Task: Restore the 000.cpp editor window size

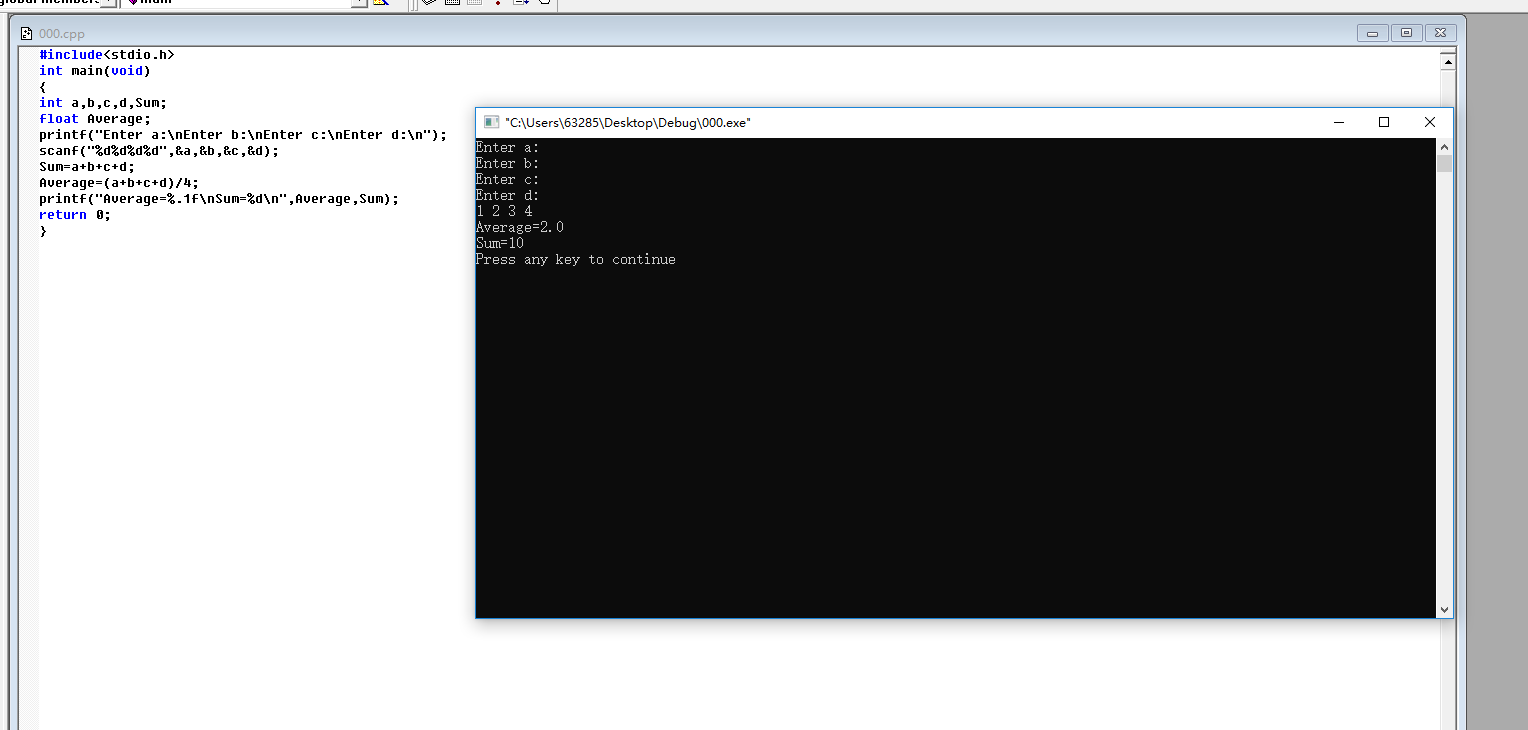Action: coord(1406,33)
